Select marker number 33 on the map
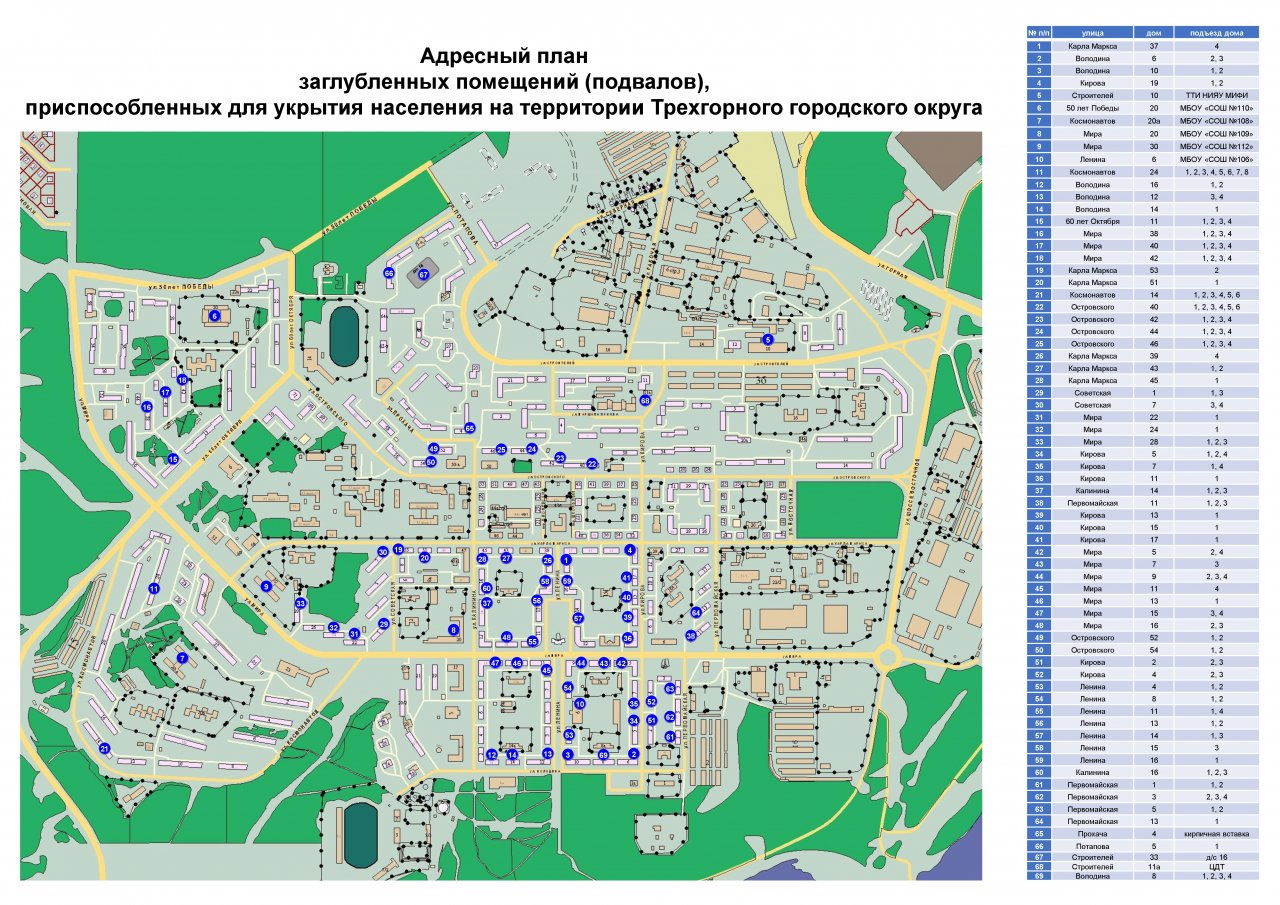Screen dimensions: 1280x905 [300, 604]
